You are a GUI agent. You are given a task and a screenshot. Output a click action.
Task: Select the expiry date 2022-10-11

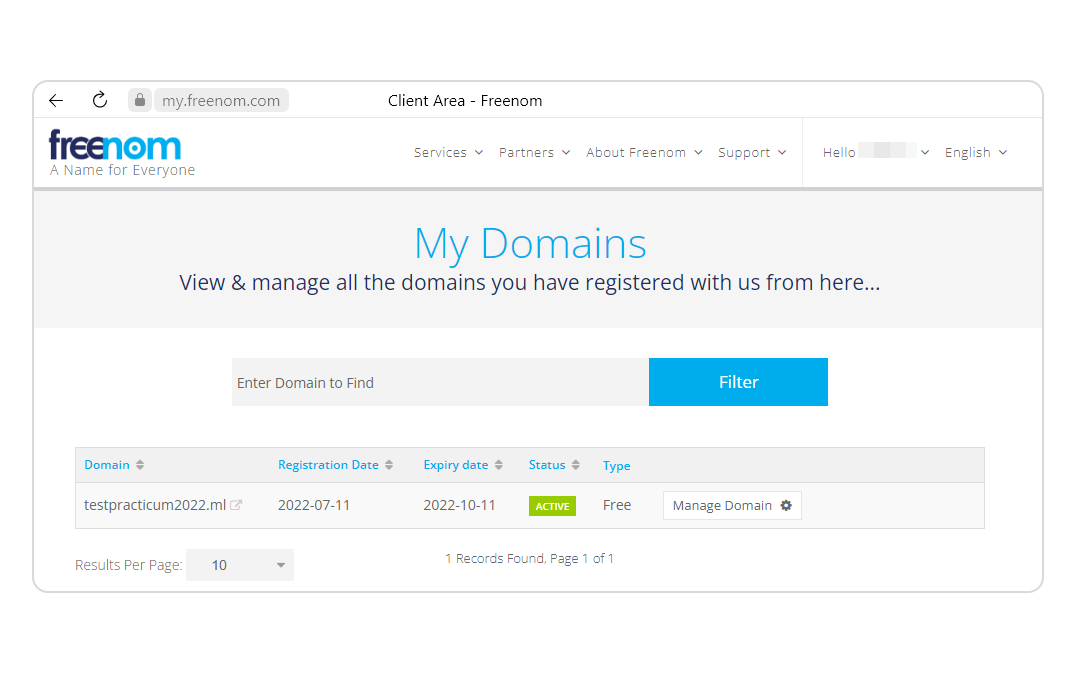pos(459,506)
